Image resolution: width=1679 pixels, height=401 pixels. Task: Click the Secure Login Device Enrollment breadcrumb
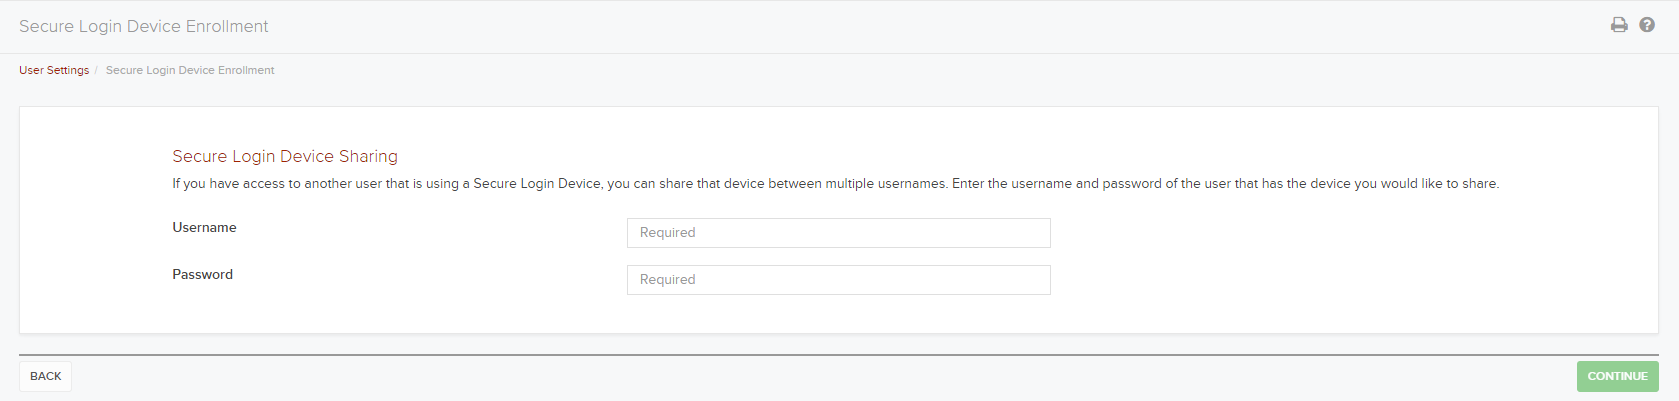point(190,70)
